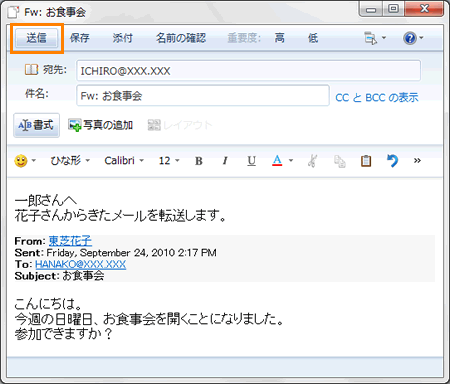The height and width of the screenshot is (384, 450).
Task: Toggle underline formatting (U)
Action: tap(252, 161)
